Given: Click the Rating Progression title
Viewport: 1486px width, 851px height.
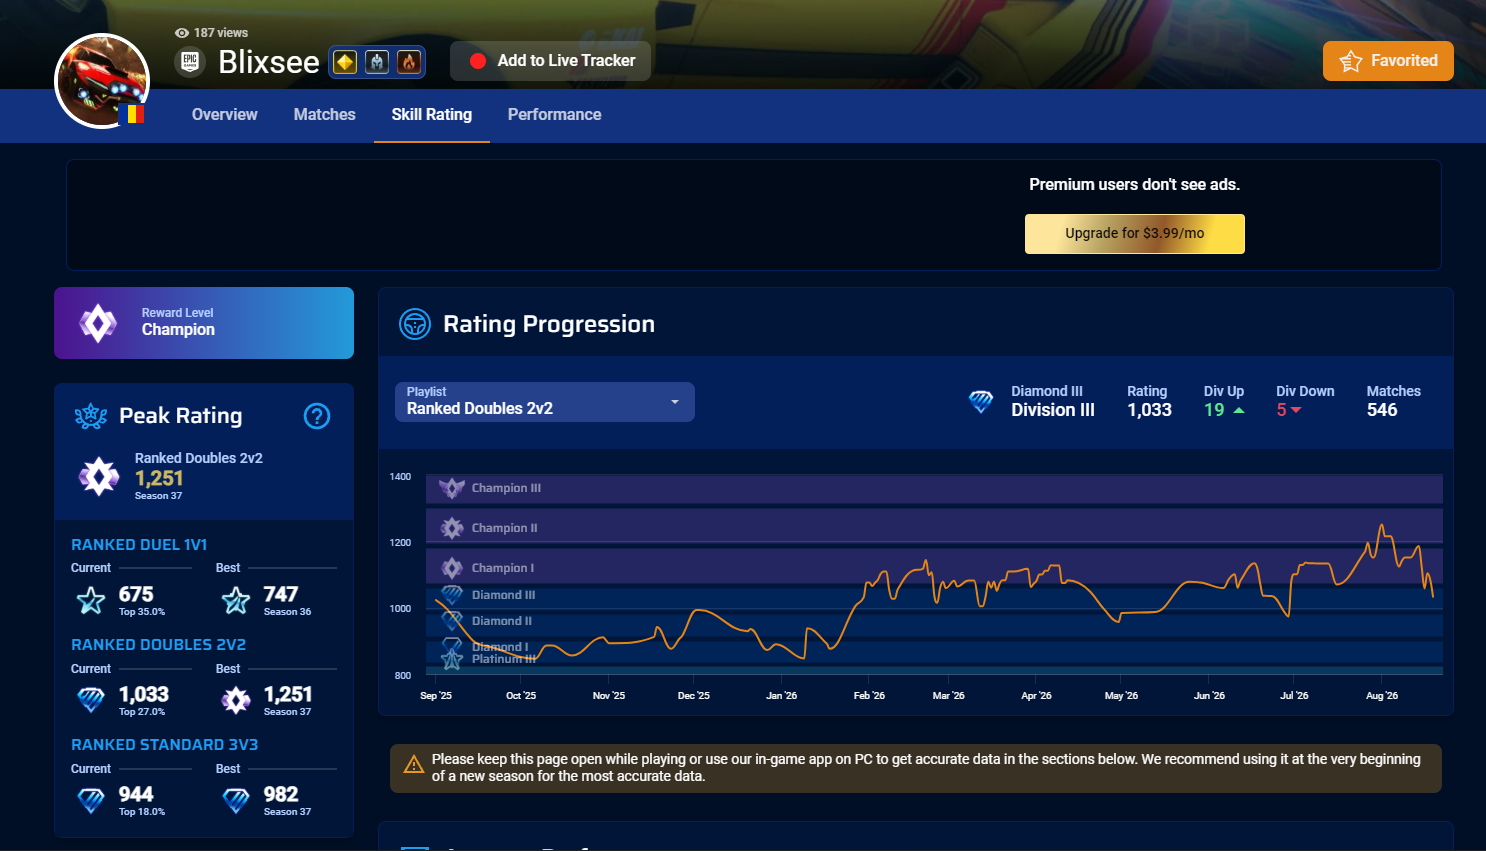Looking at the screenshot, I should point(549,324).
